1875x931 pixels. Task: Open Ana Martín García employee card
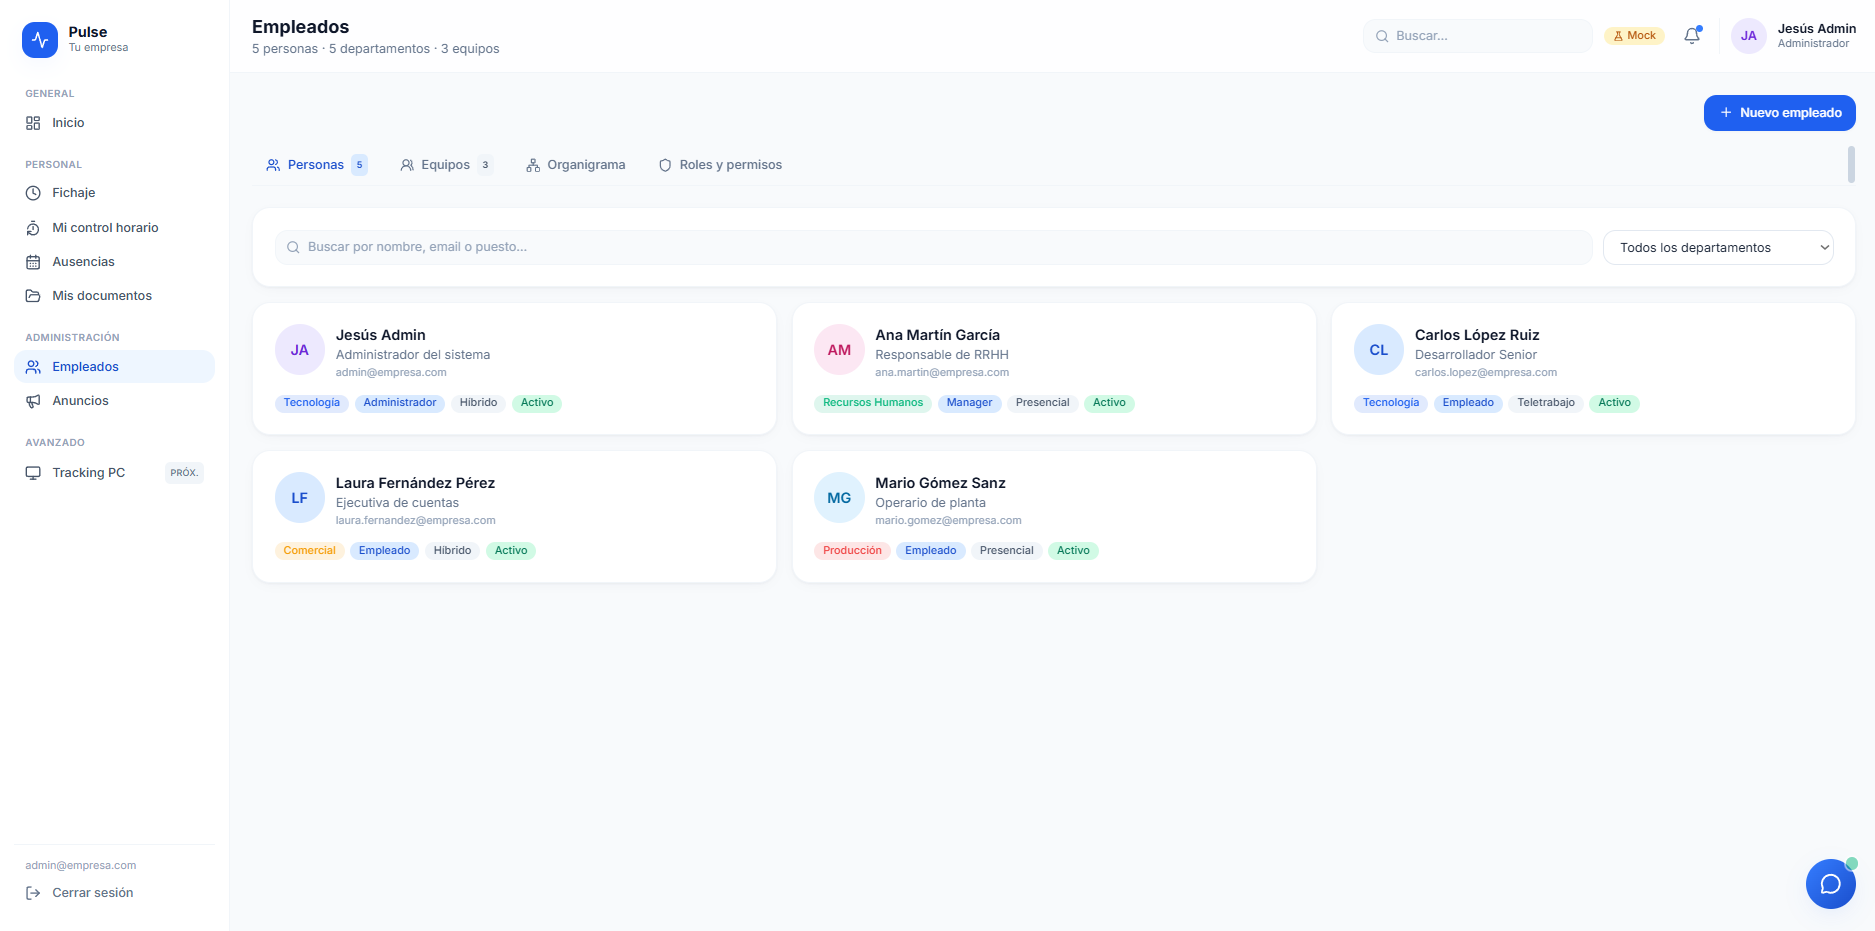point(1054,369)
